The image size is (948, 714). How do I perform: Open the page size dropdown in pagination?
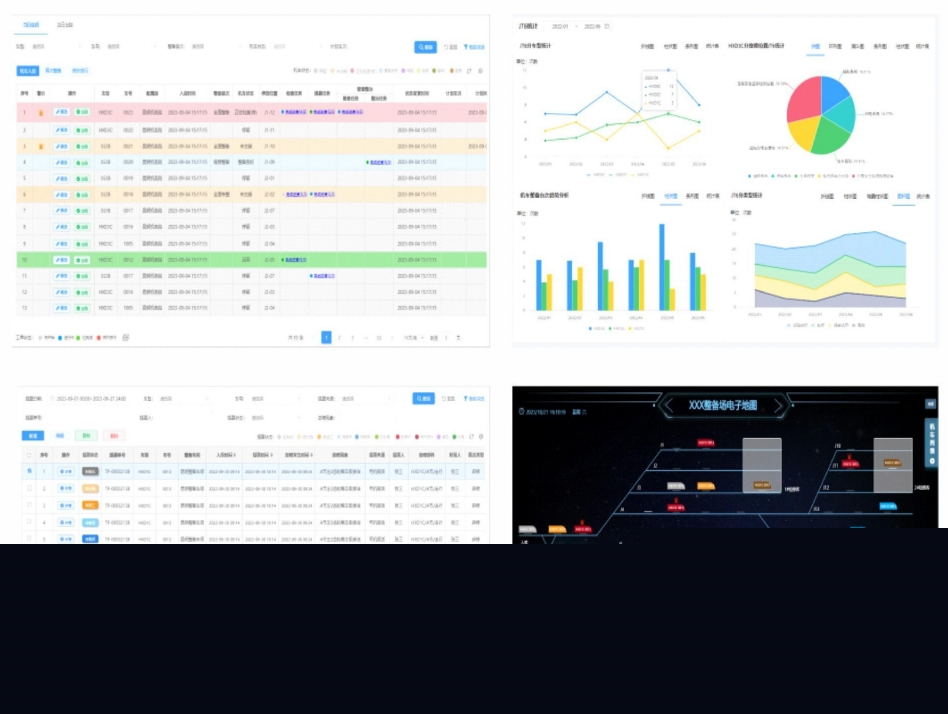click(x=410, y=338)
